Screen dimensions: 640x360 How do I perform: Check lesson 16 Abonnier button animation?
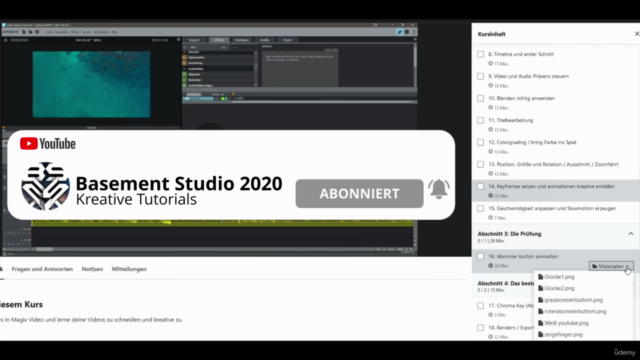tap(480, 256)
